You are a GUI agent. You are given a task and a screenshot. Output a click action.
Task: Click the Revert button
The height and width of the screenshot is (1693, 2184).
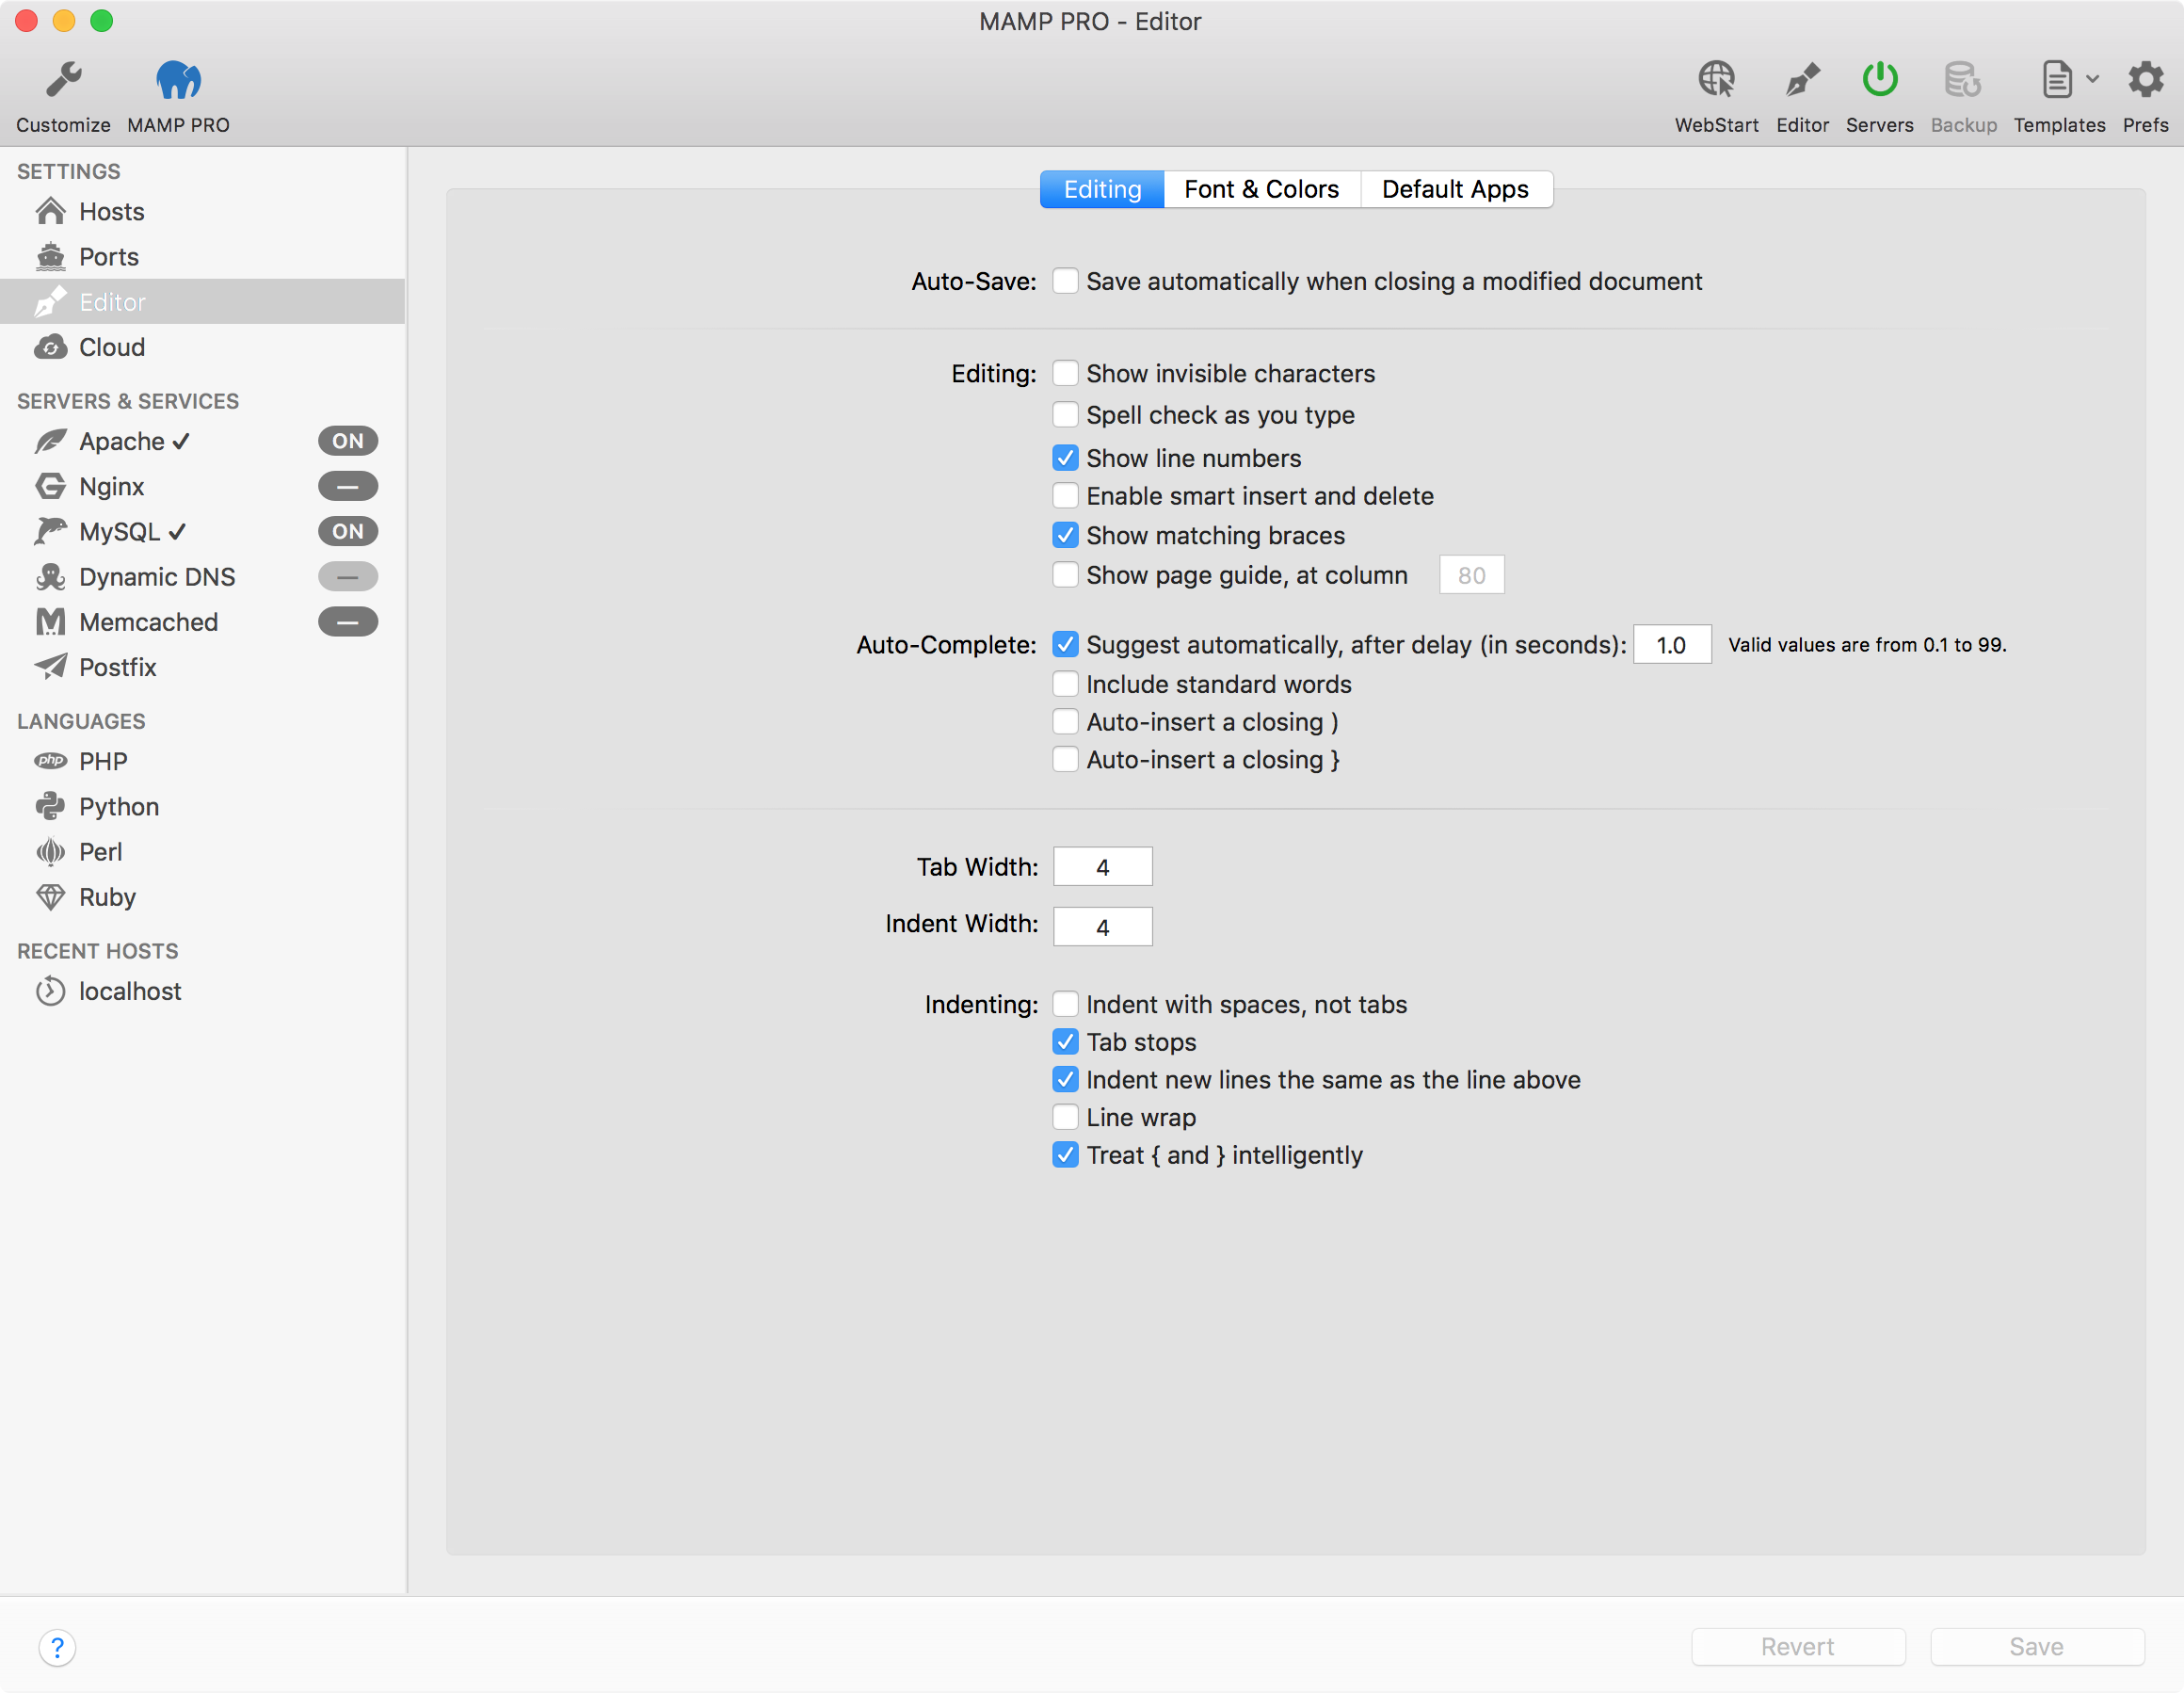[1797, 1646]
